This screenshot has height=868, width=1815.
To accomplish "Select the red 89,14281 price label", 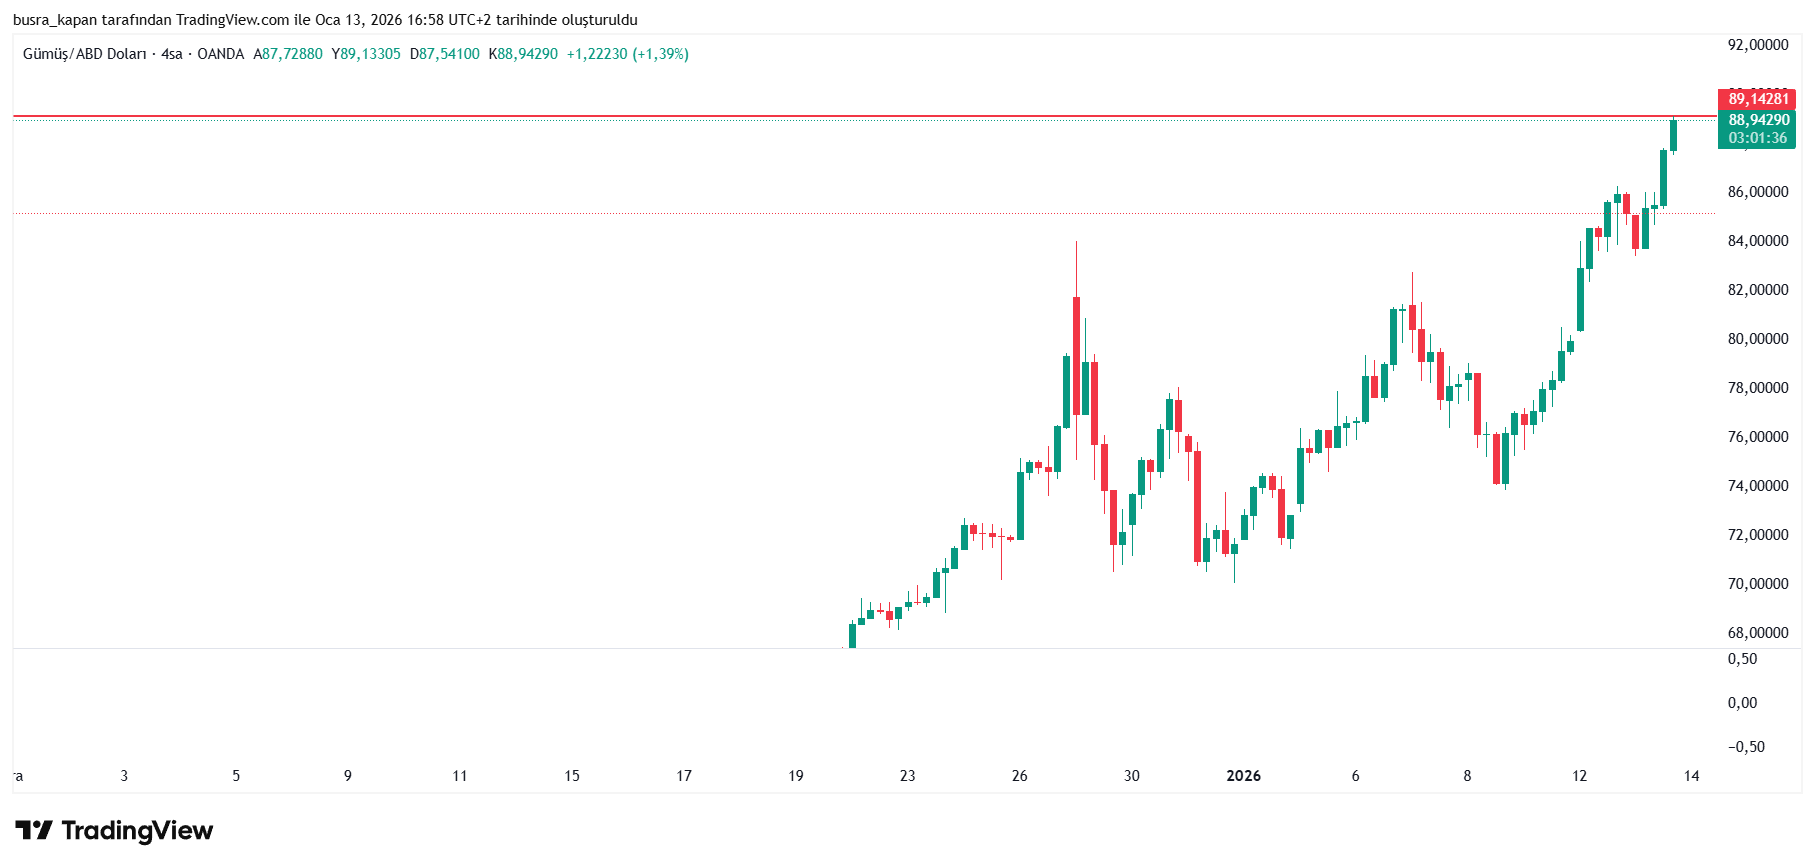I will pyautogui.click(x=1757, y=99).
